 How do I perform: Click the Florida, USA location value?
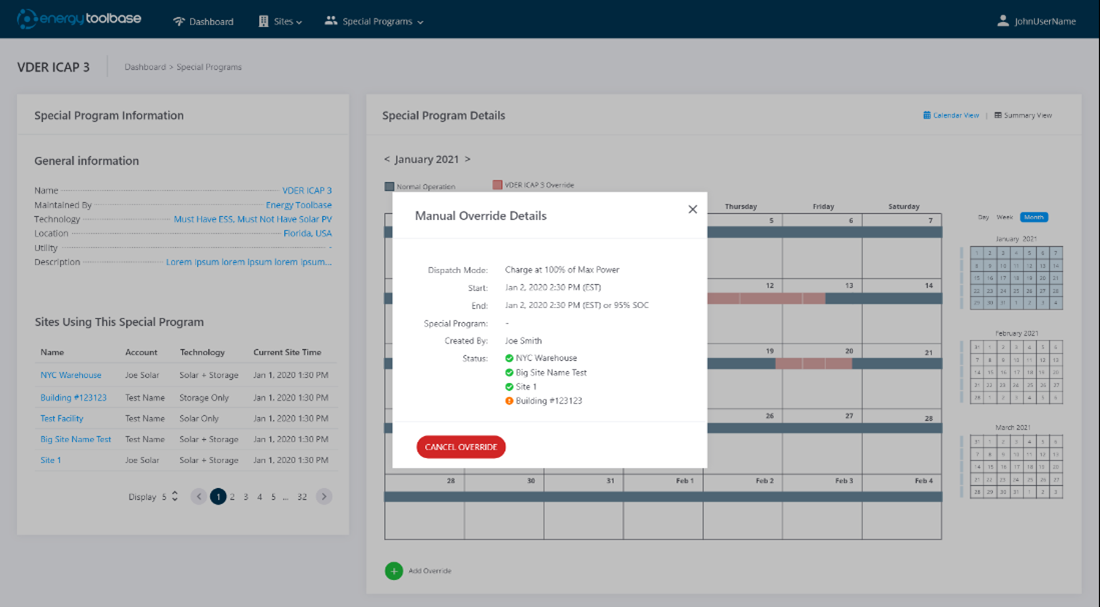(307, 234)
